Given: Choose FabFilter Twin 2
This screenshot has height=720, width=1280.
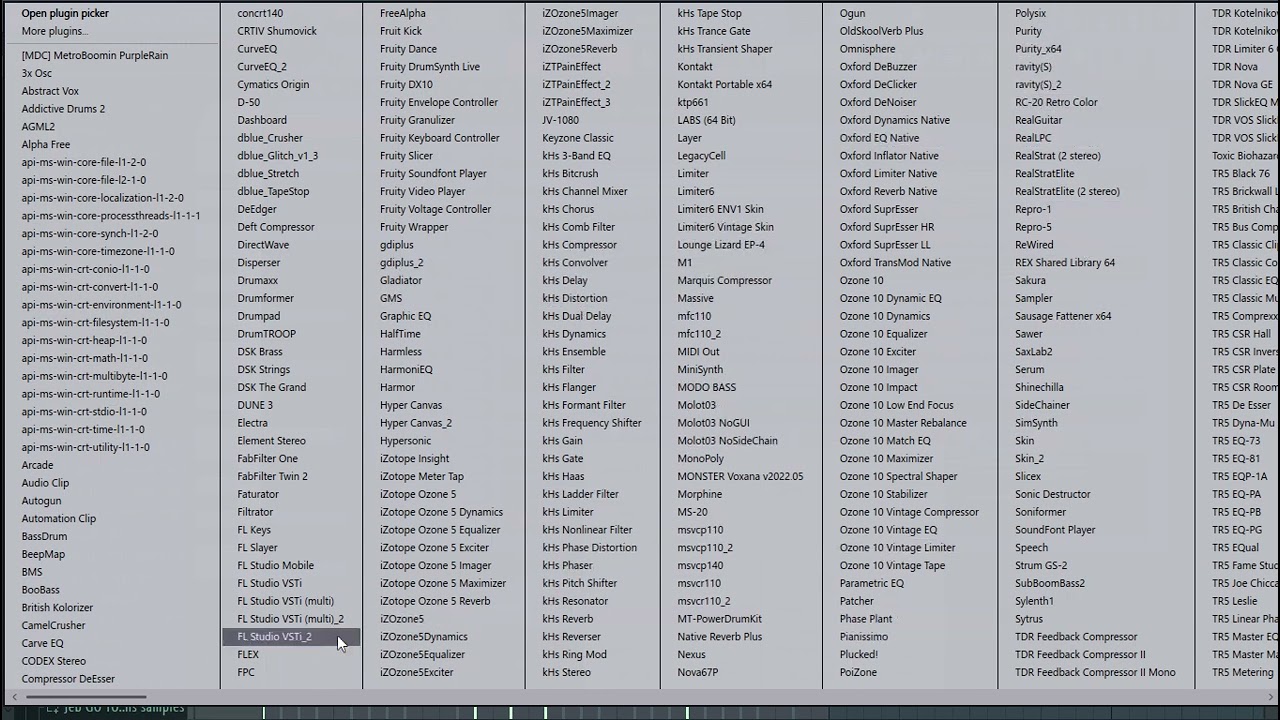Looking at the screenshot, I should pos(272,477).
